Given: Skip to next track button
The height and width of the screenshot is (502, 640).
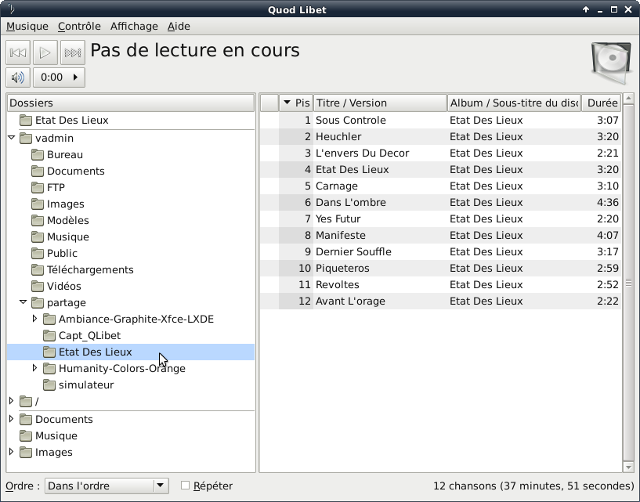Looking at the screenshot, I should [72, 53].
